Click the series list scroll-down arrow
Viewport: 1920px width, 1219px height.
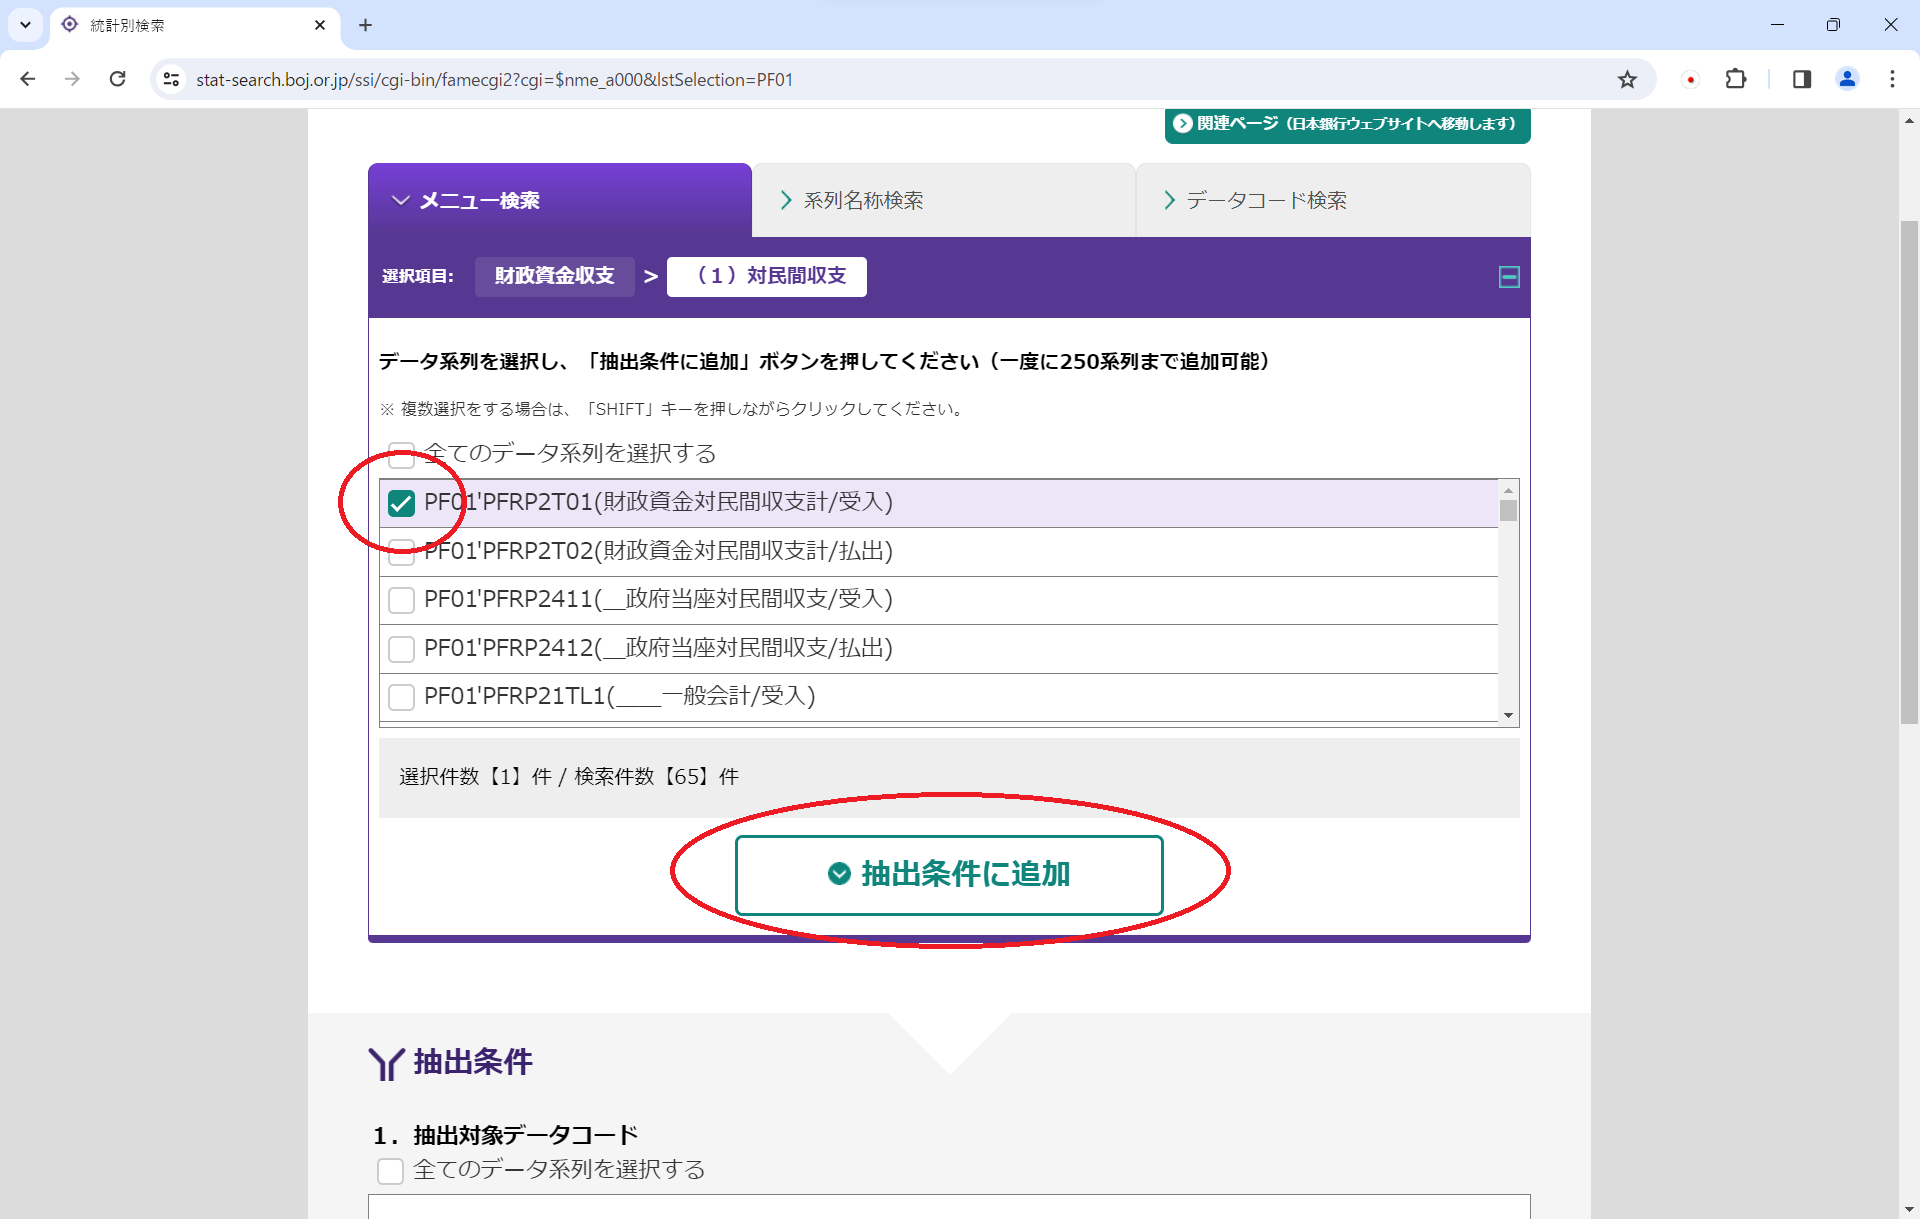(x=1508, y=715)
